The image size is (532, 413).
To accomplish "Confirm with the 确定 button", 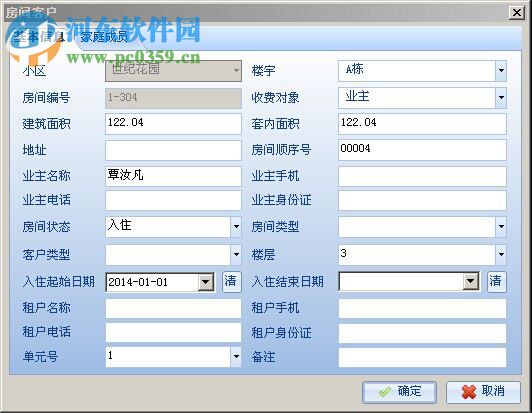I will 399,392.
